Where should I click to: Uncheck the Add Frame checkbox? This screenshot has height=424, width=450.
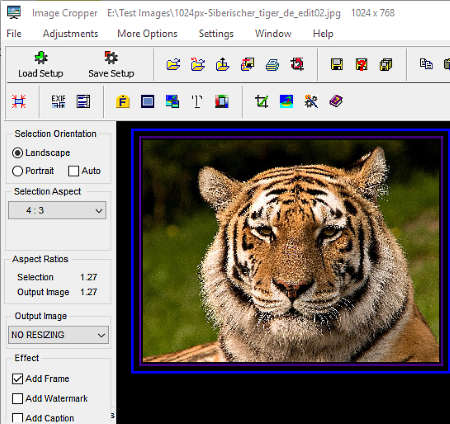click(17, 379)
